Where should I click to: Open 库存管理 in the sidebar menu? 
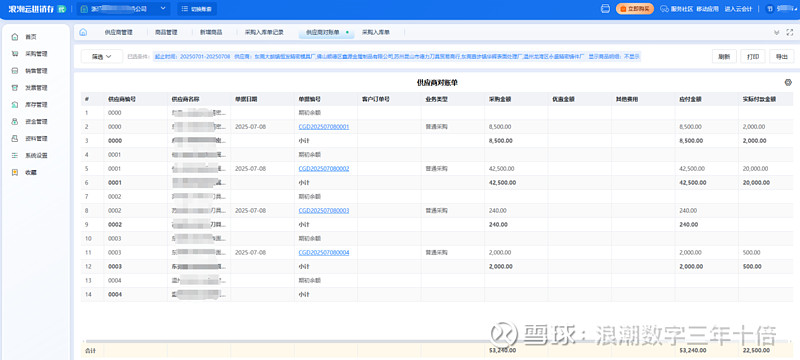[36, 105]
